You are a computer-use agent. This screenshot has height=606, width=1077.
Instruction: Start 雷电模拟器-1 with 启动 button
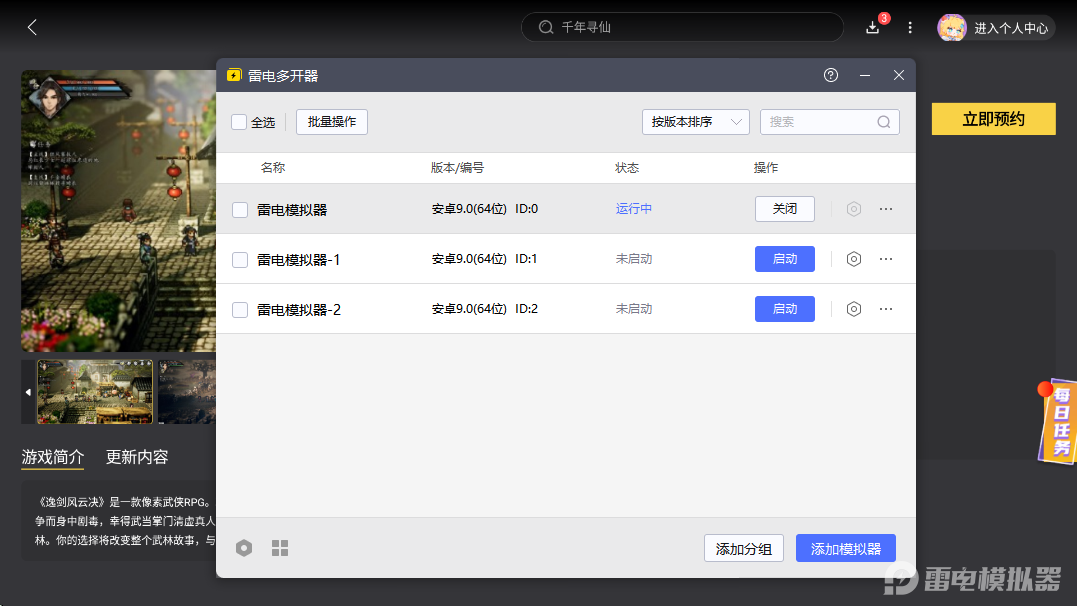pos(784,259)
